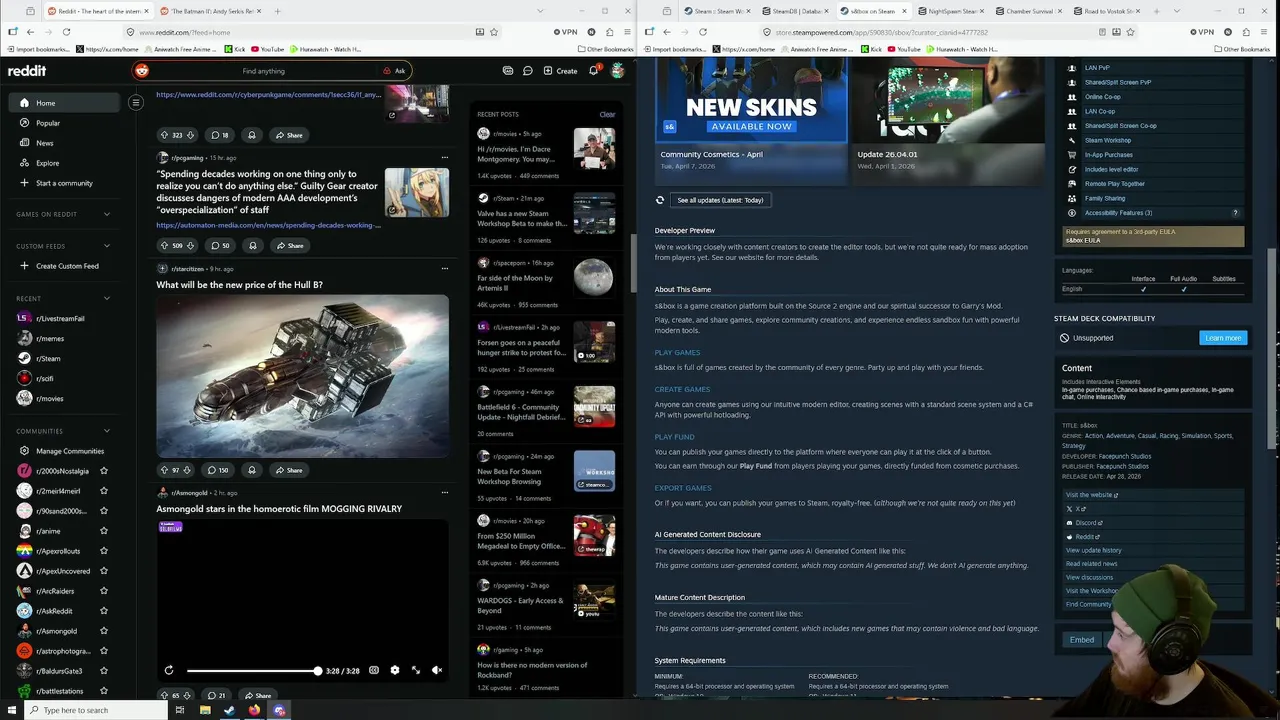This screenshot has height=720, width=1280.
Task: Reload the Steam store page
Action: 703,32
